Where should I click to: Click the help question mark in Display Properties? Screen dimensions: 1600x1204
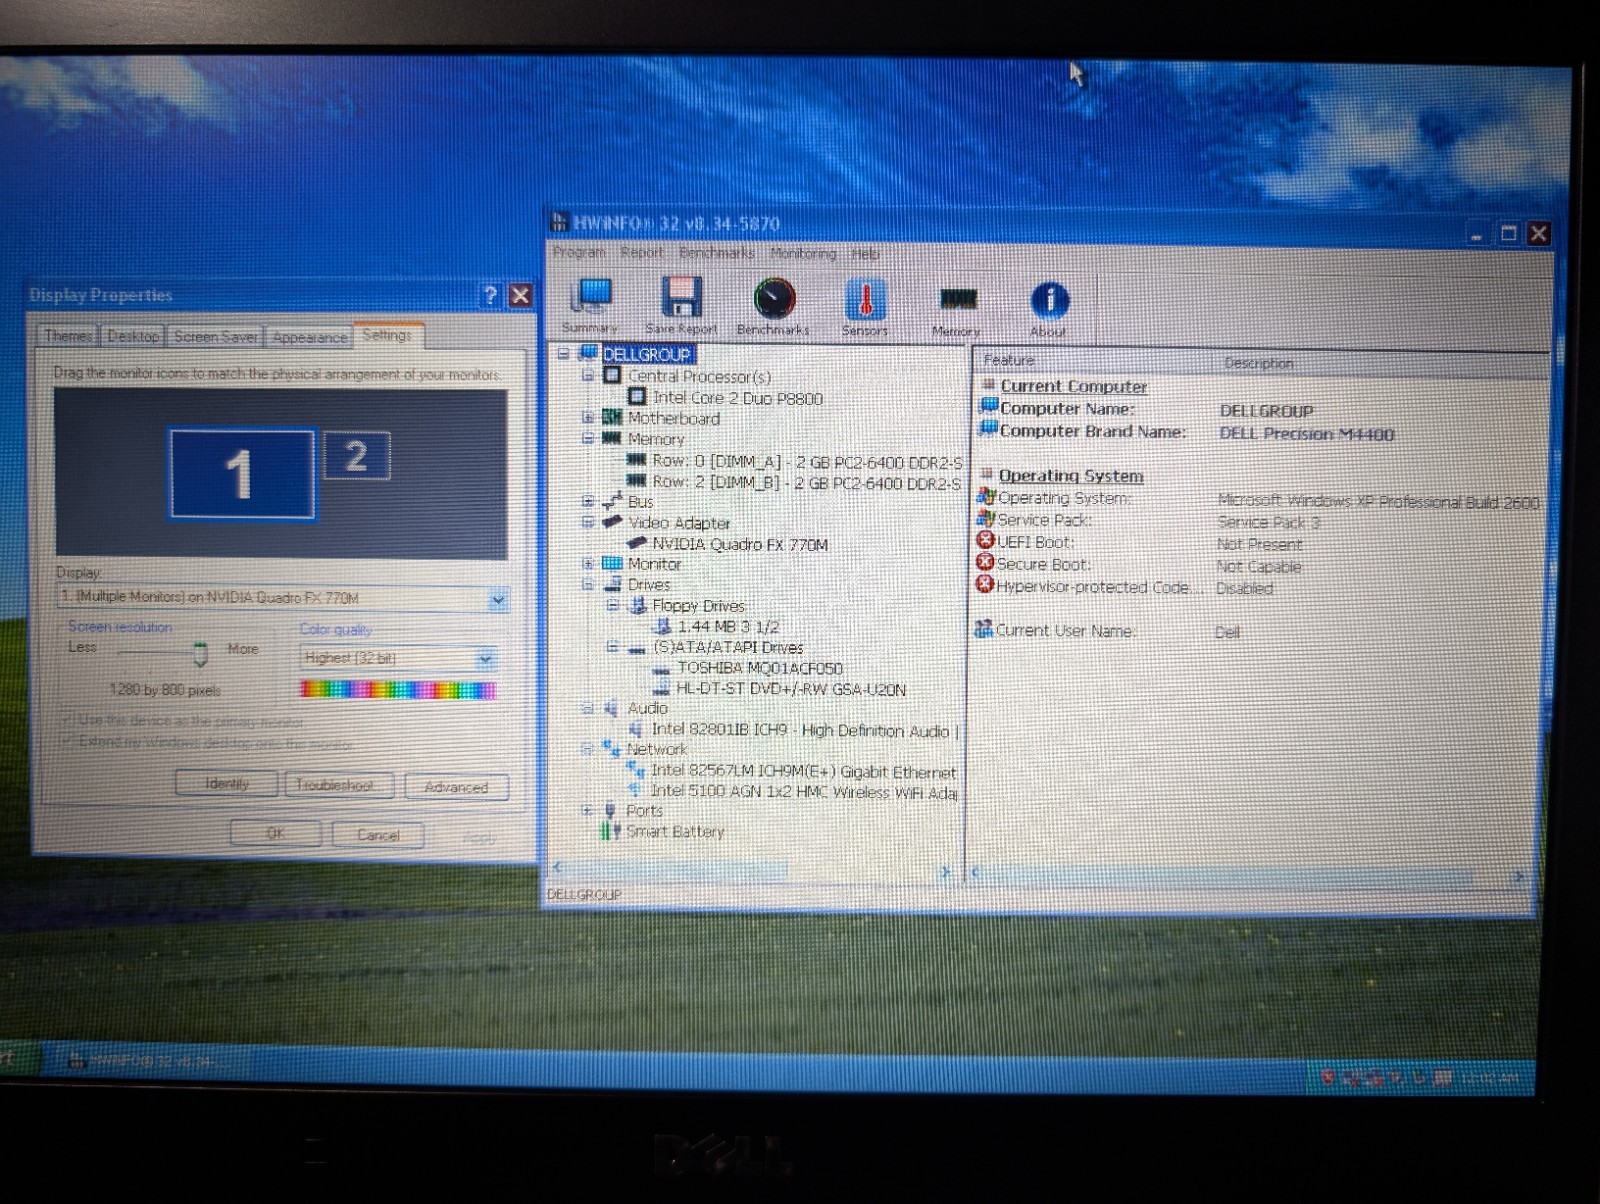pos(490,295)
